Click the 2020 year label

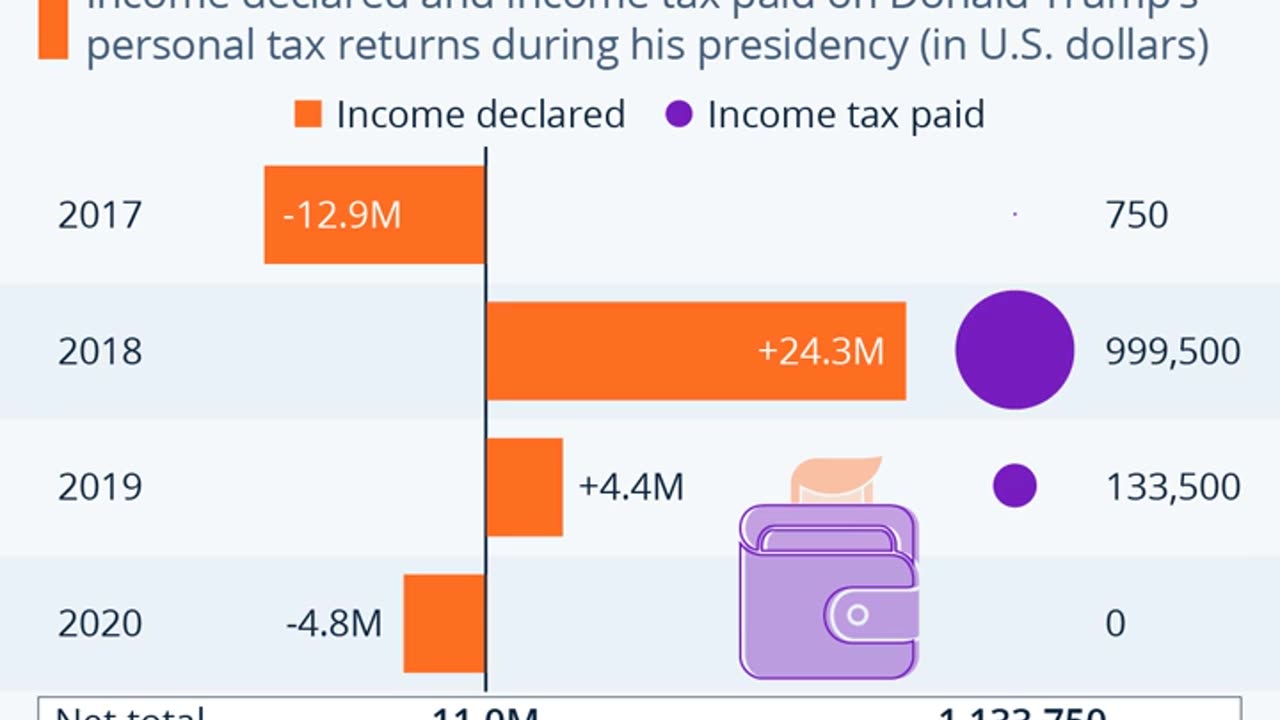(100, 623)
